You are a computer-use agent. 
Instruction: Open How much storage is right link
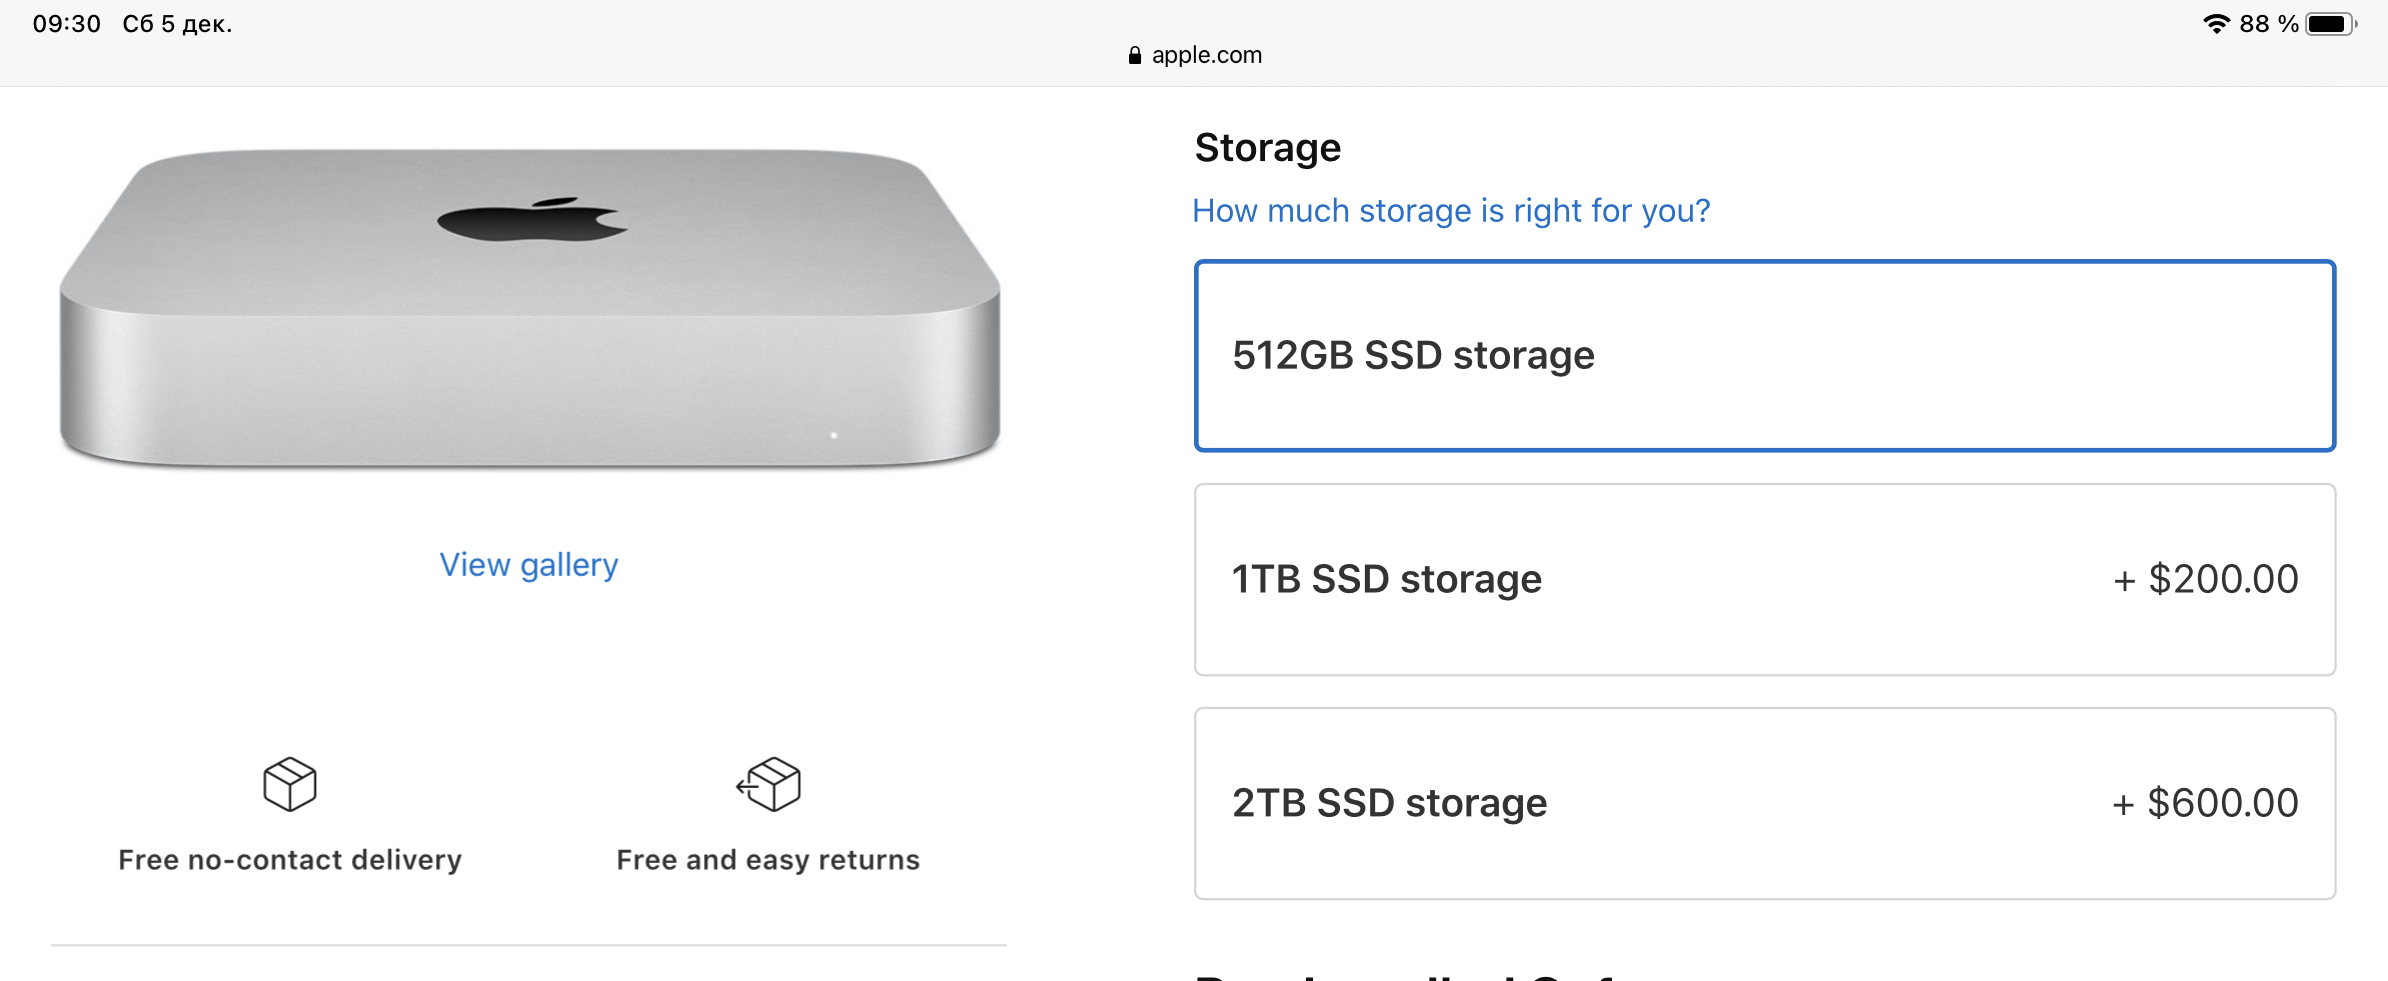(x=1451, y=211)
